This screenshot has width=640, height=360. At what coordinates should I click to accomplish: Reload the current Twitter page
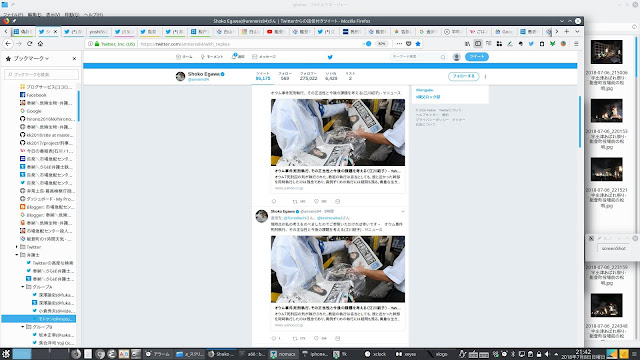pos(29,44)
